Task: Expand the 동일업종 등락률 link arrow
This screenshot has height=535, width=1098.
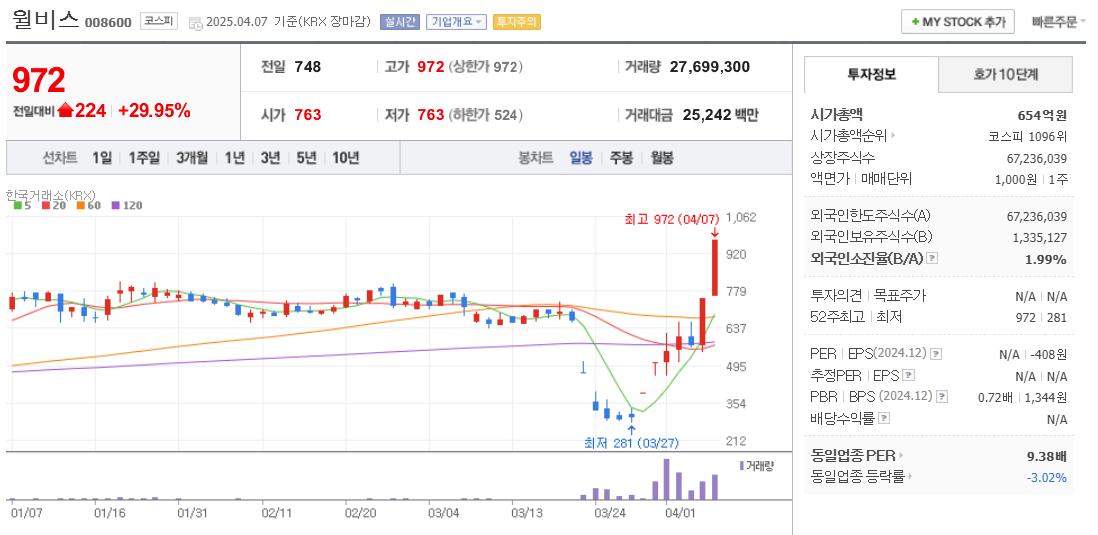Action: pyautogui.click(x=910, y=478)
